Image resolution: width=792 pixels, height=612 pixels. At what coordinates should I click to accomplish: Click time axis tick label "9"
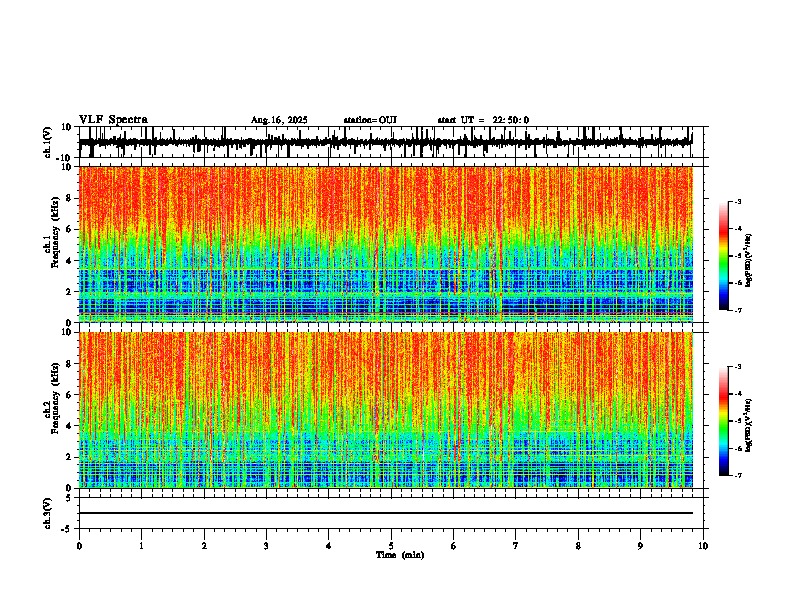click(640, 546)
